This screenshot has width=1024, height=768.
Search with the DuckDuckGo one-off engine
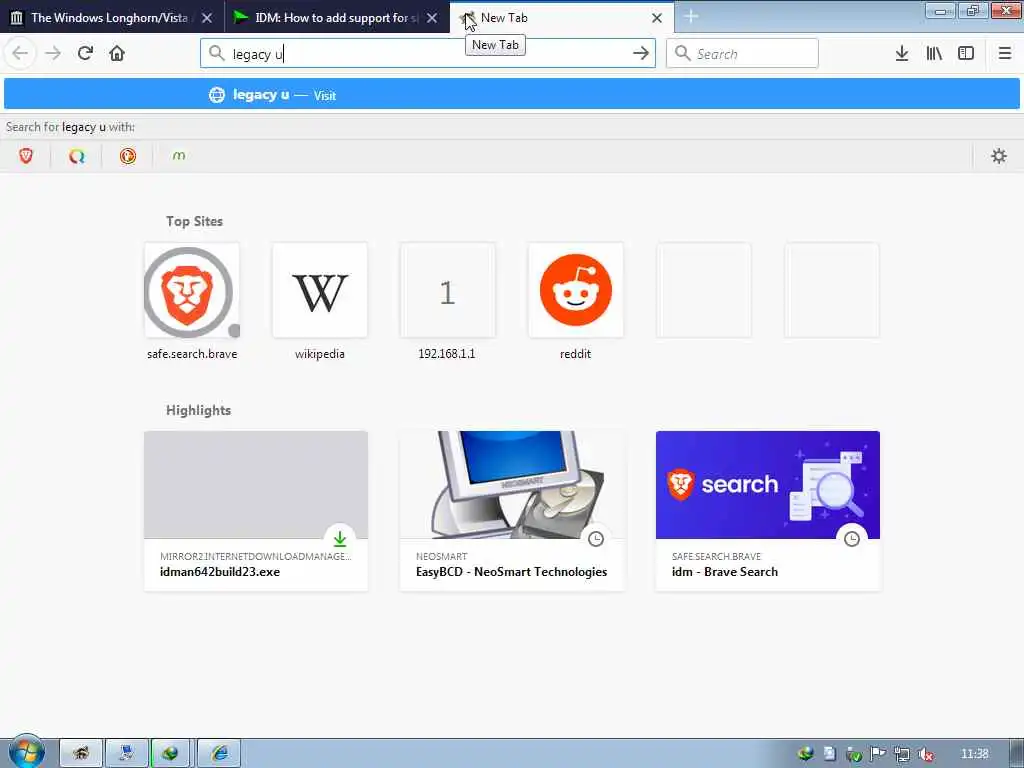coord(128,156)
